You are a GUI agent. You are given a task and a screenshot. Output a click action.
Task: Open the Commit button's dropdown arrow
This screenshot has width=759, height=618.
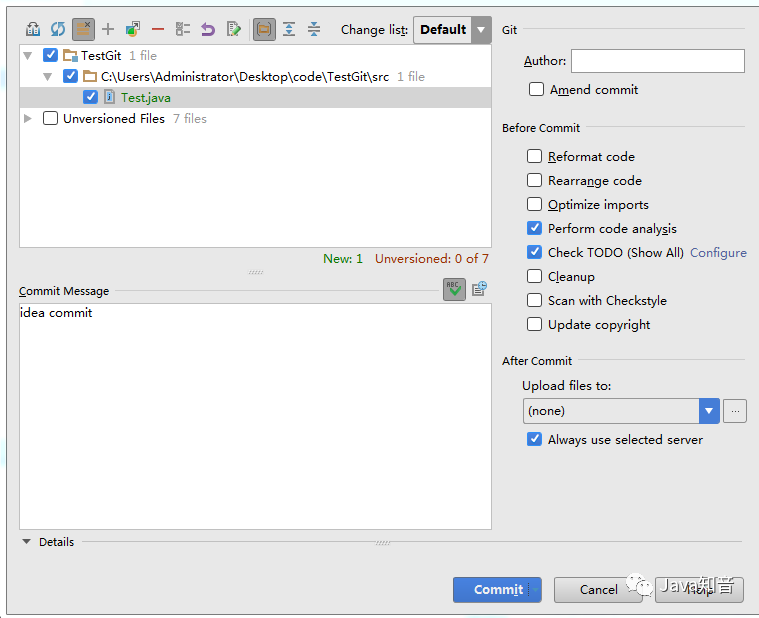[536, 589]
